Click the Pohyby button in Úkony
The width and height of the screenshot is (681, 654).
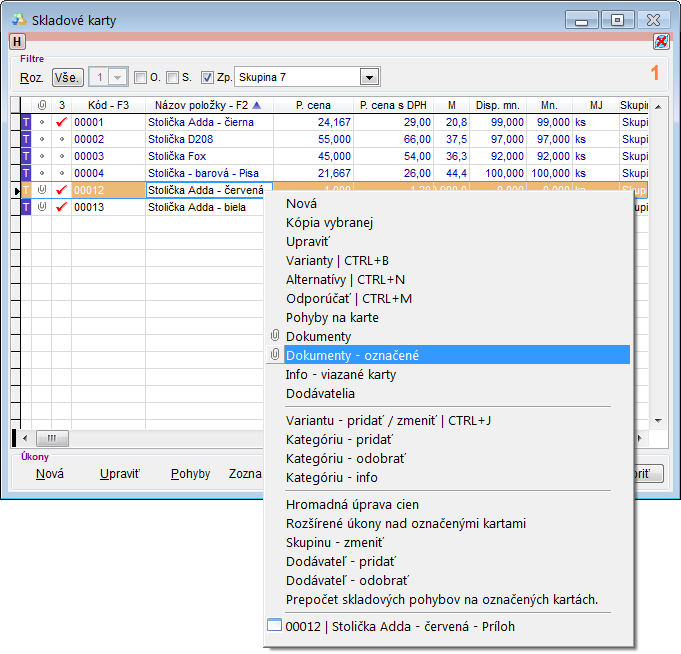190,474
